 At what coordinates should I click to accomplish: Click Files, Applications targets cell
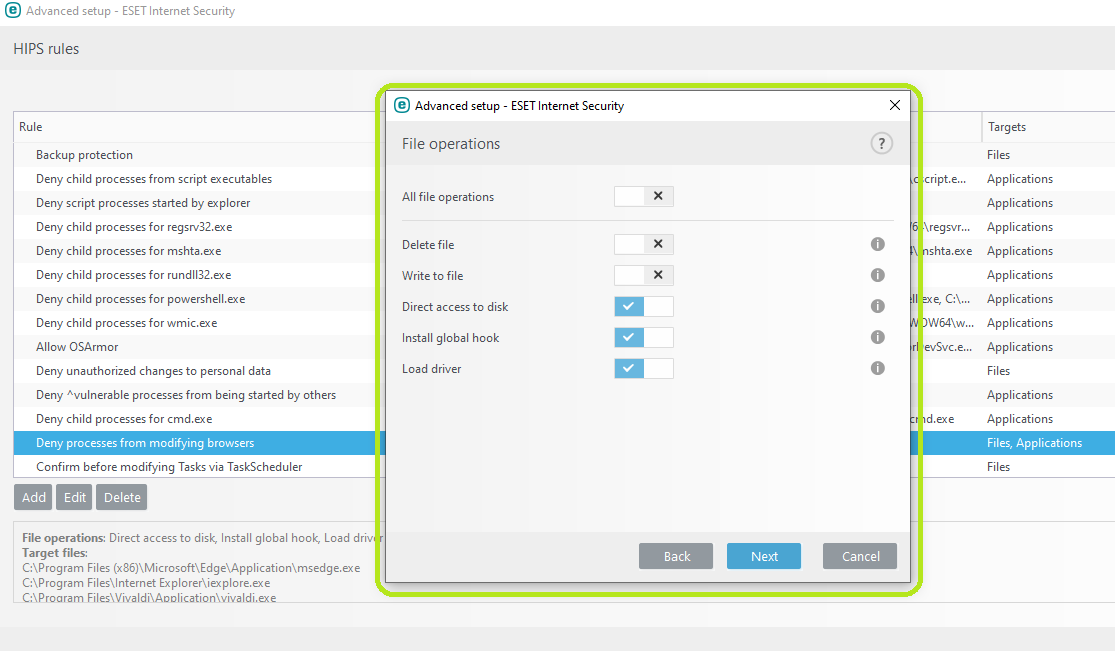point(1034,443)
